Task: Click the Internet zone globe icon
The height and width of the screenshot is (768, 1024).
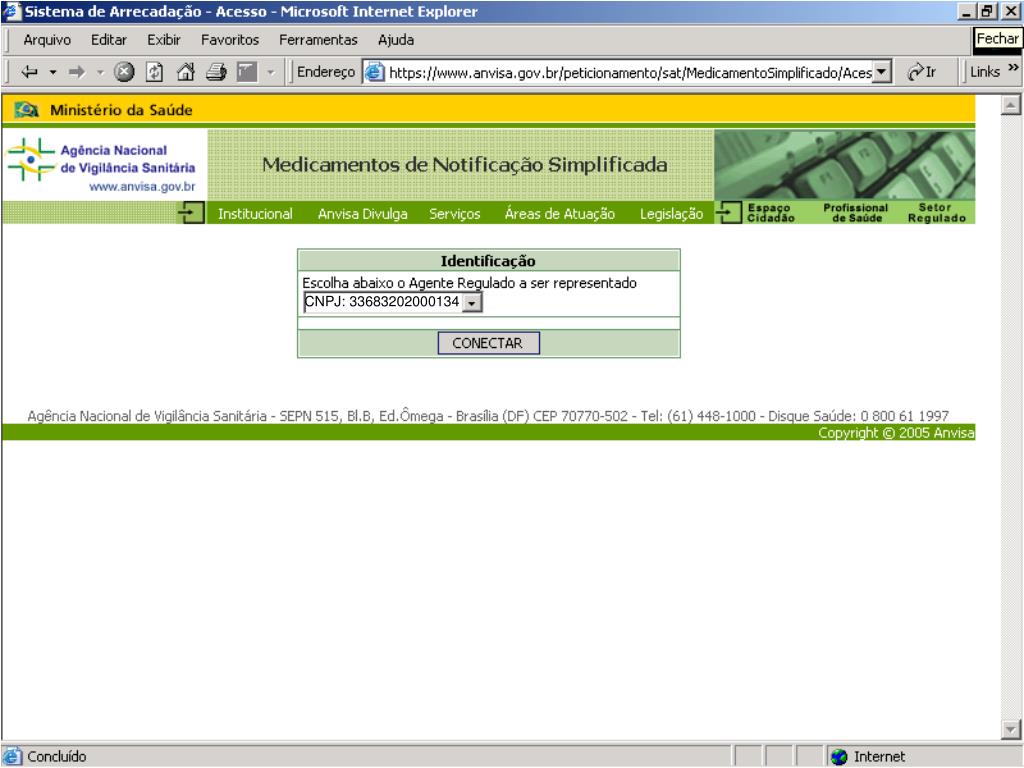Action: click(x=839, y=757)
